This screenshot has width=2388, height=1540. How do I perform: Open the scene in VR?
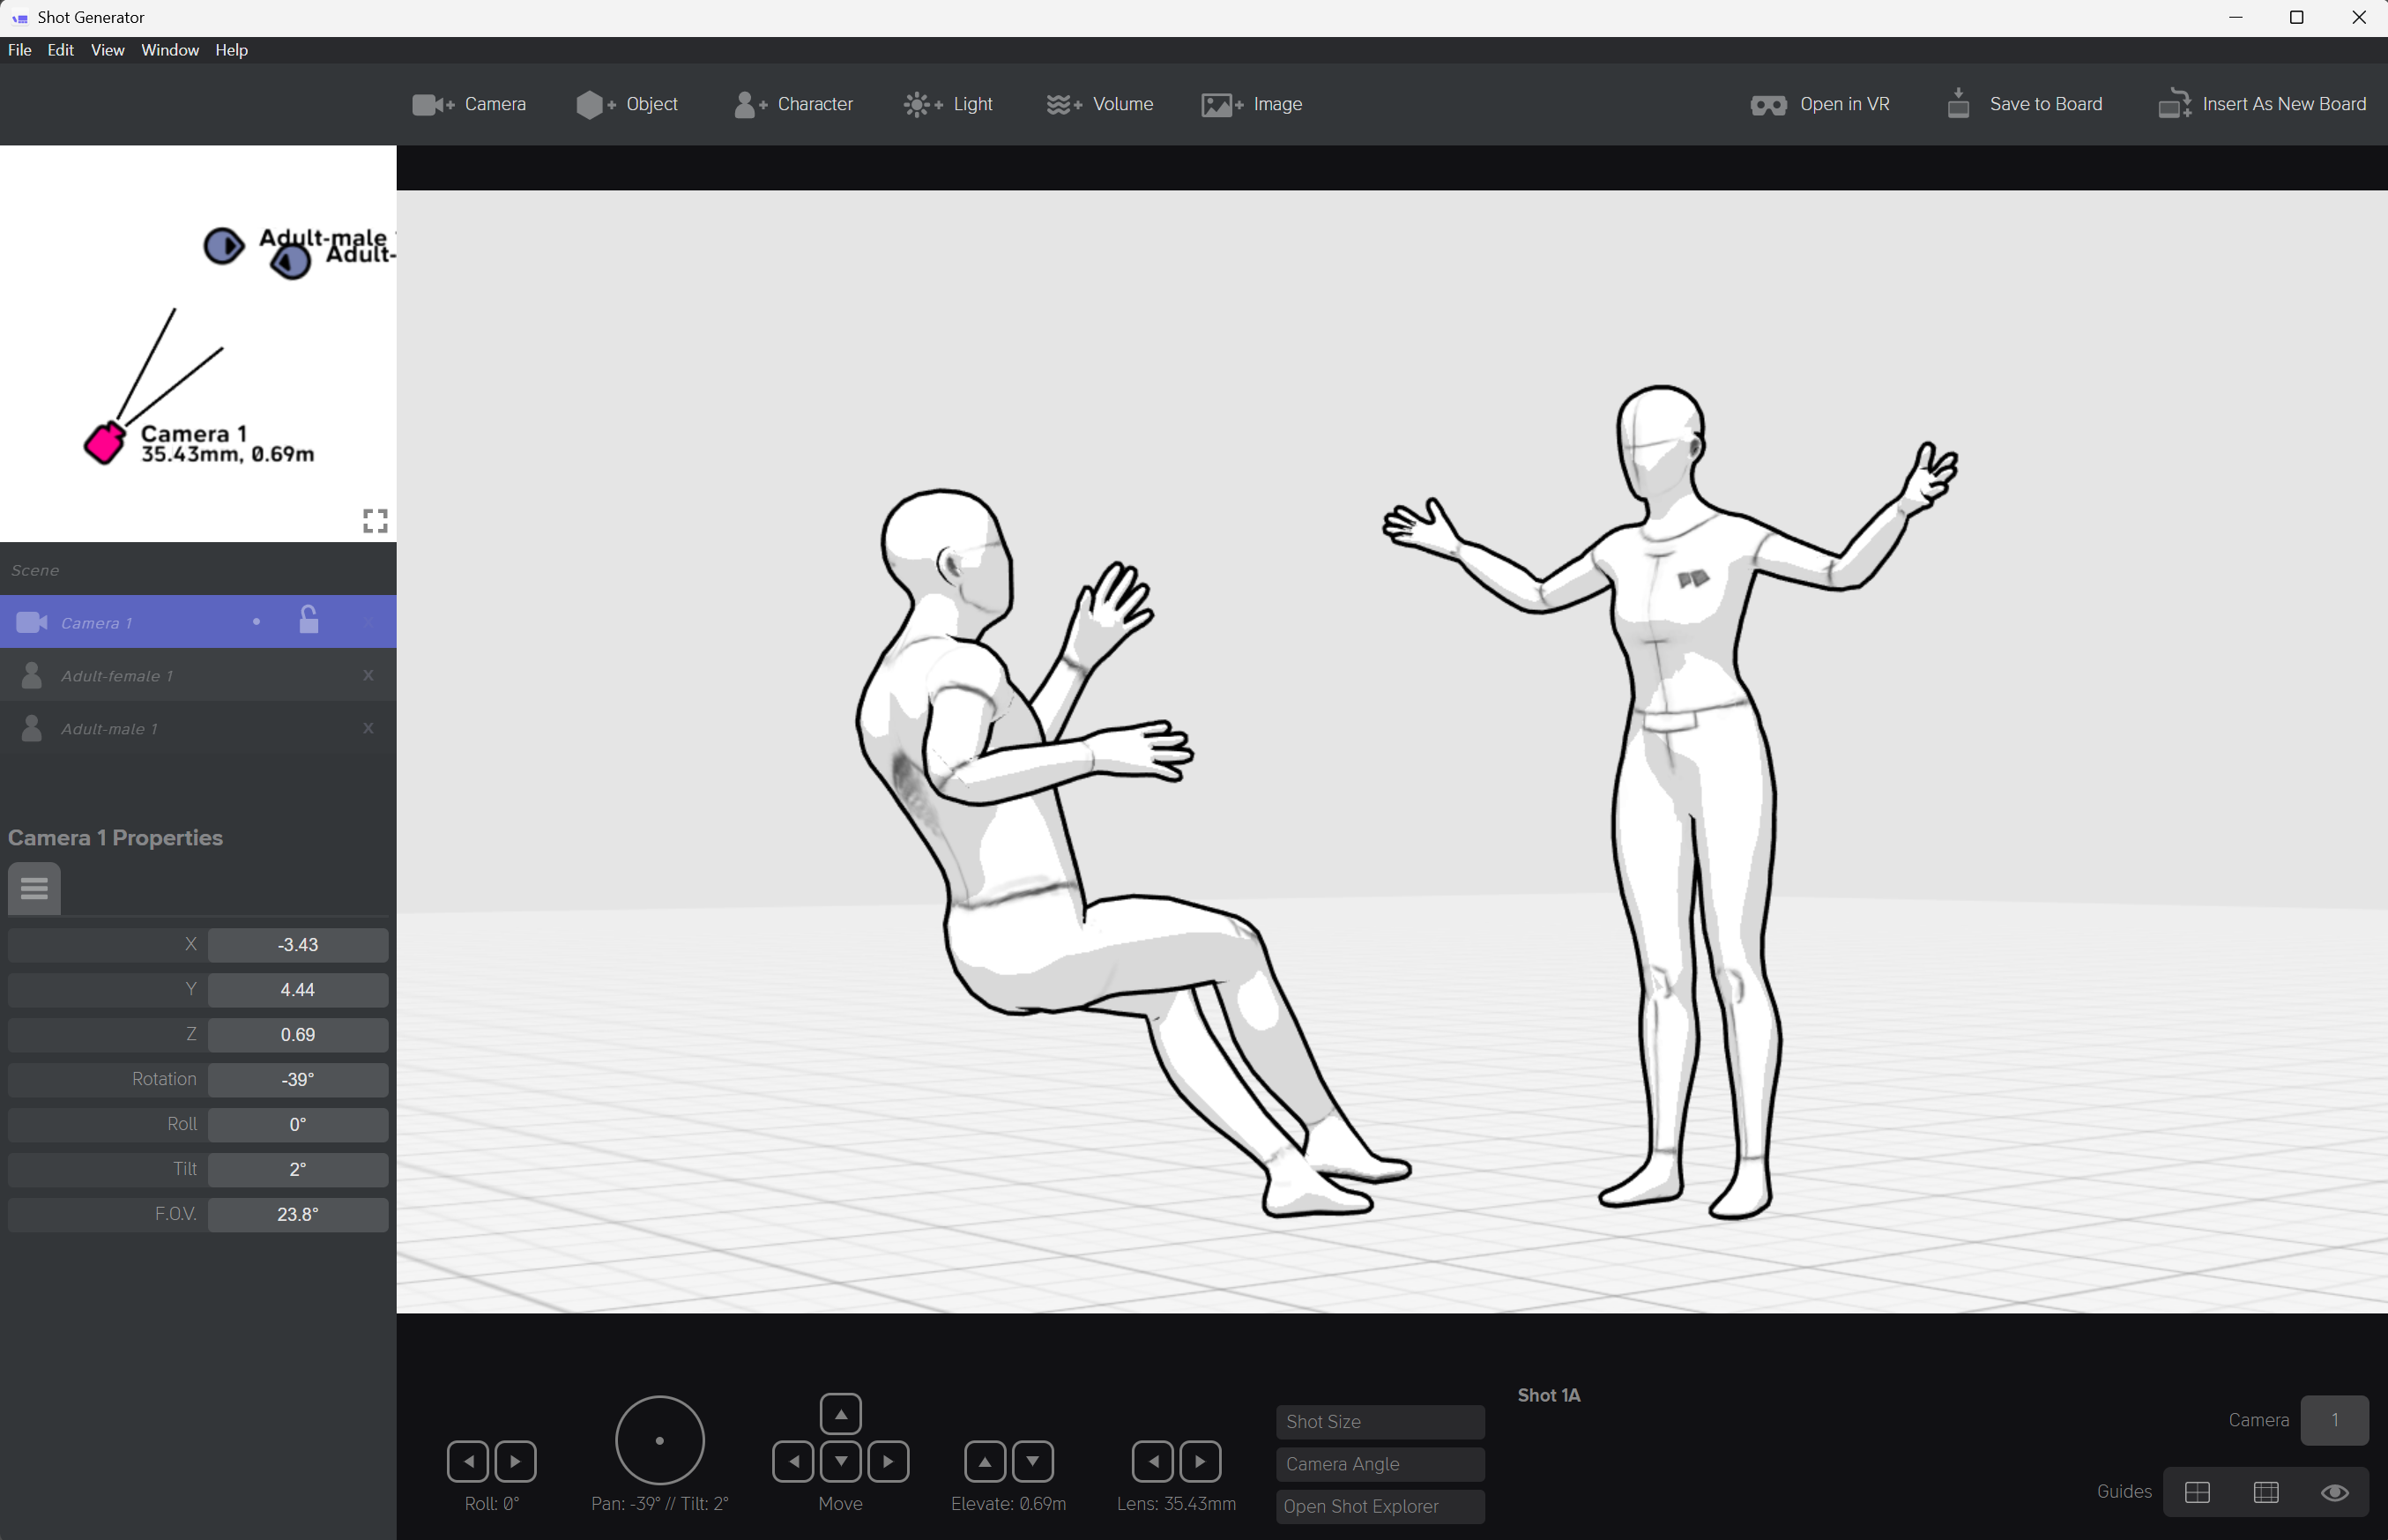[x=1820, y=104]
